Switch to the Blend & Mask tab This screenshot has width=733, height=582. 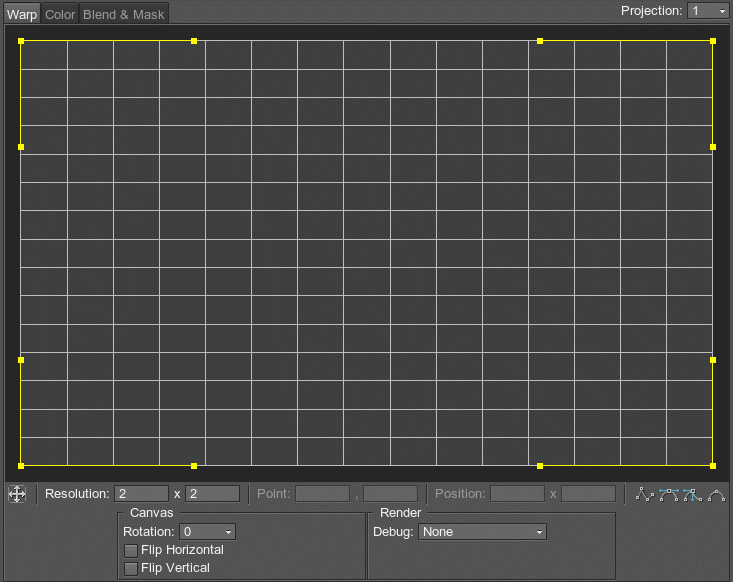pyautogui.click(x=123, y=14)
